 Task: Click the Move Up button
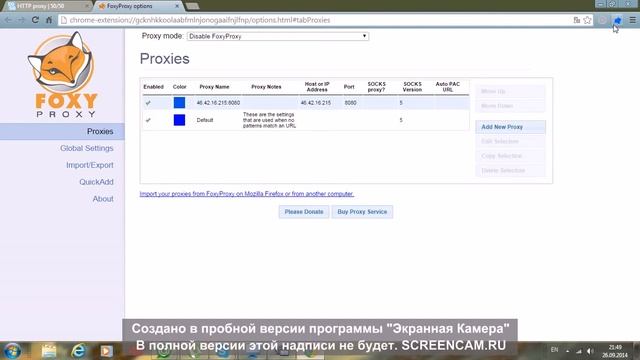point(510,91)
